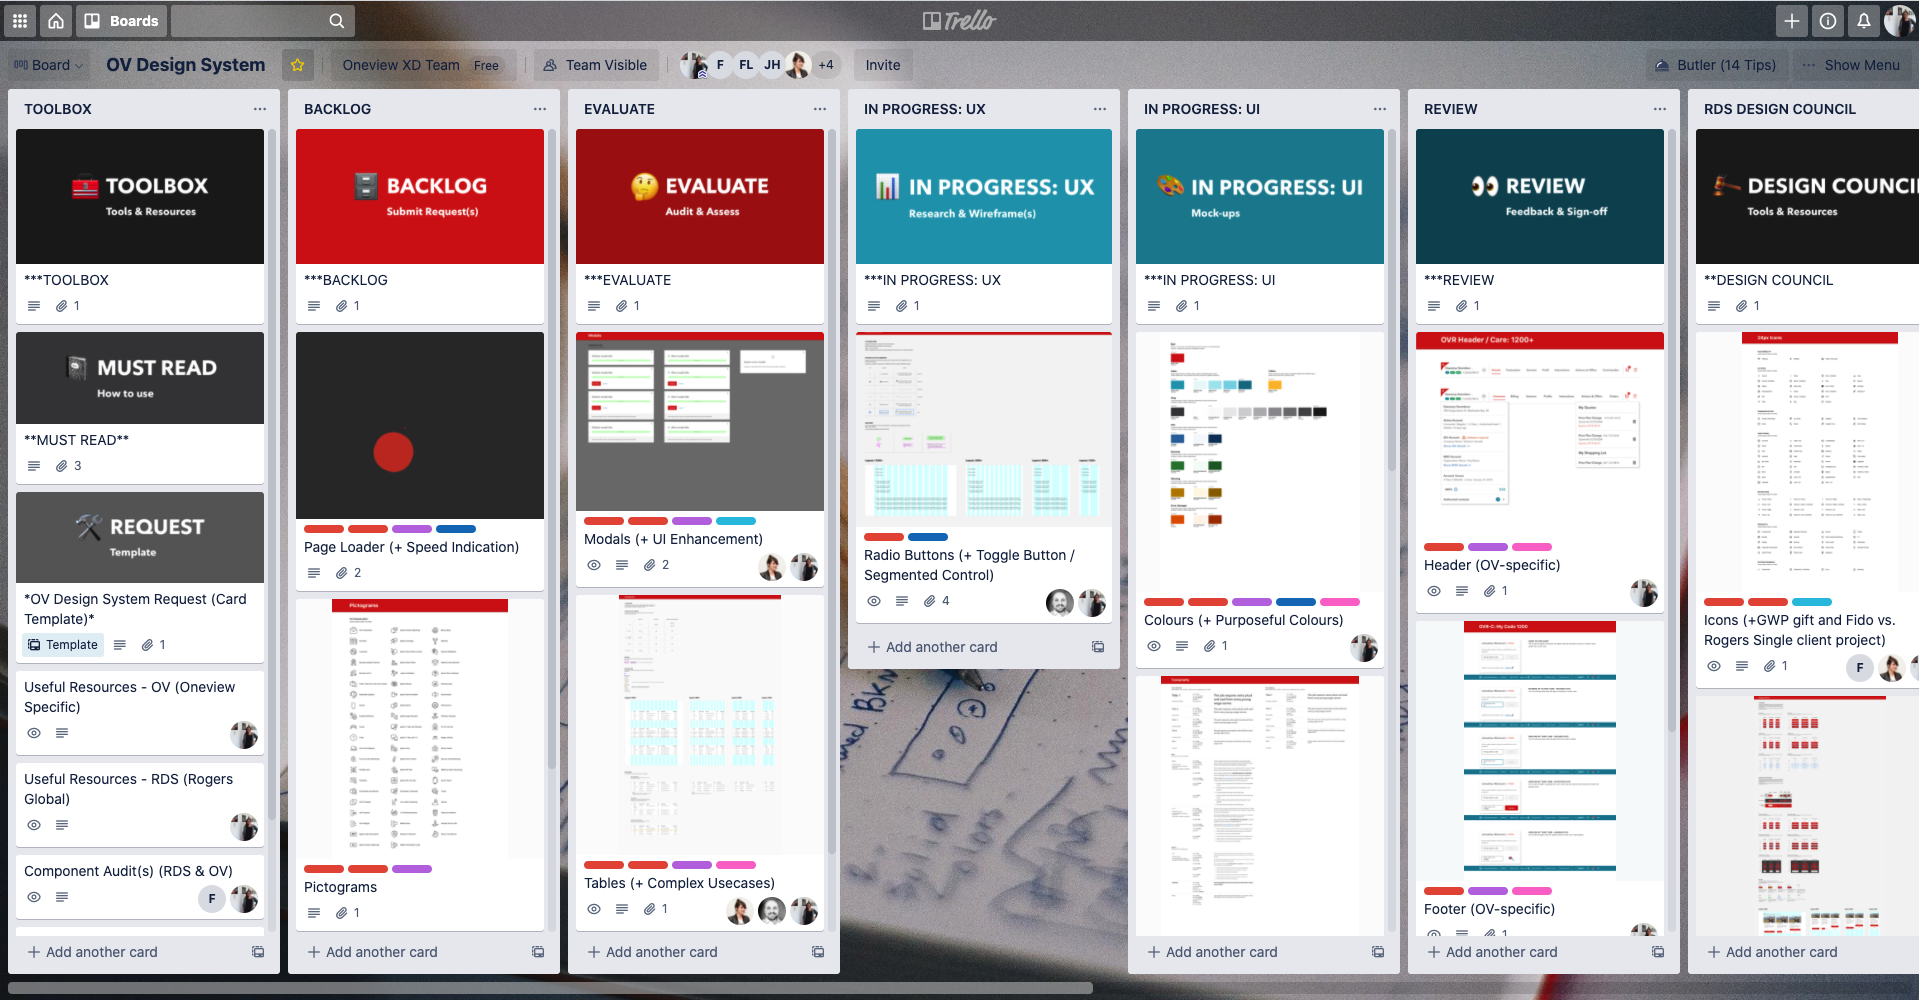Image resolution: width=1919 pixels, height=1000 pixels.
Task: Open the ***TOOLBOX card
Action: 140,226
